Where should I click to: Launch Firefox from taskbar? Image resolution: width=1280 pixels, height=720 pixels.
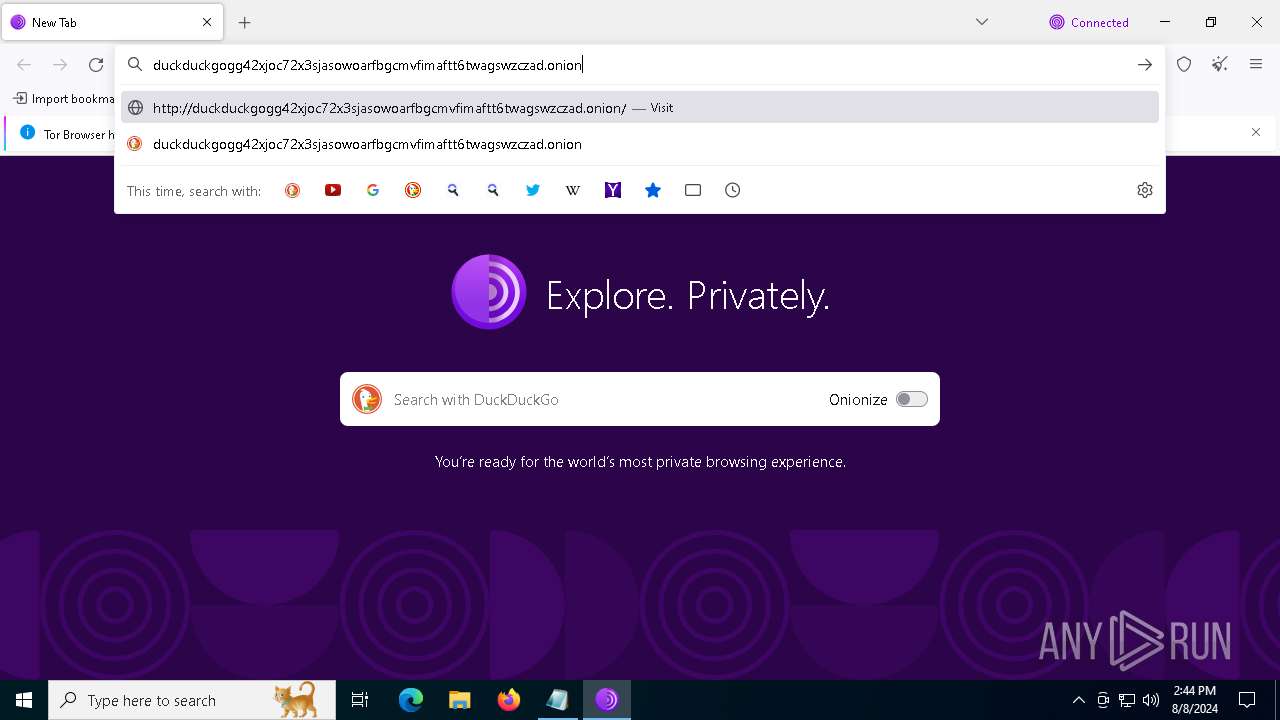click(509, 700)
